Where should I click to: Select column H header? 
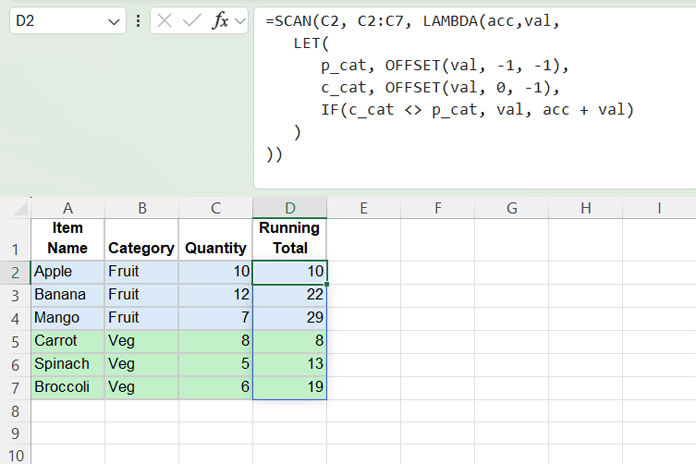pos(585,208)
